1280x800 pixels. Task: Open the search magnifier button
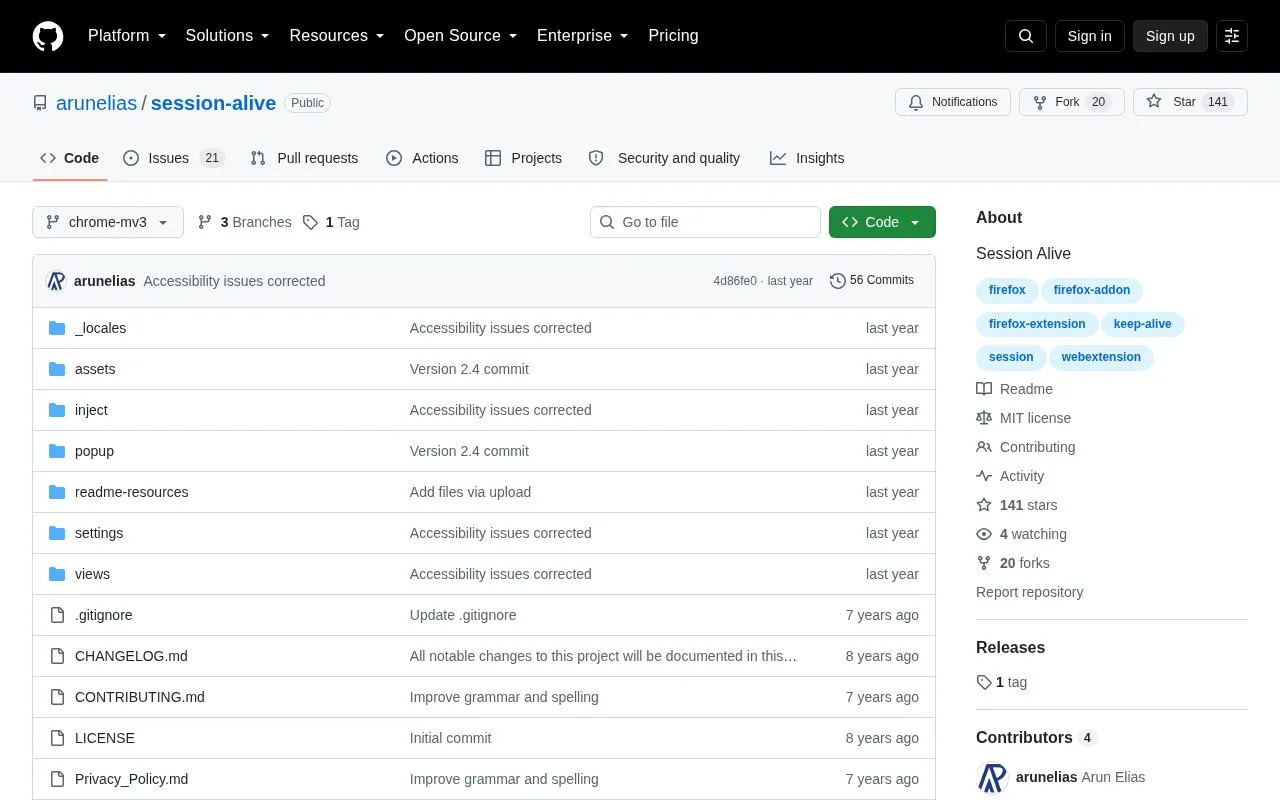1026,36
